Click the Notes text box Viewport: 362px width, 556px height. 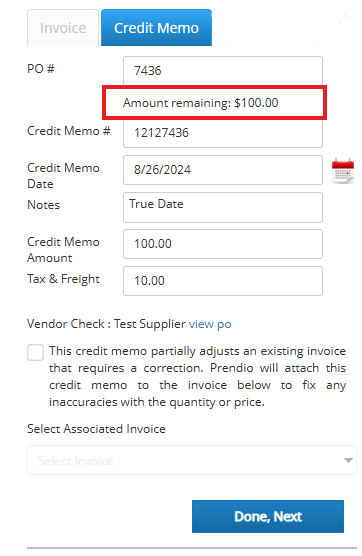pyautogui.click(x=223, y=207)
